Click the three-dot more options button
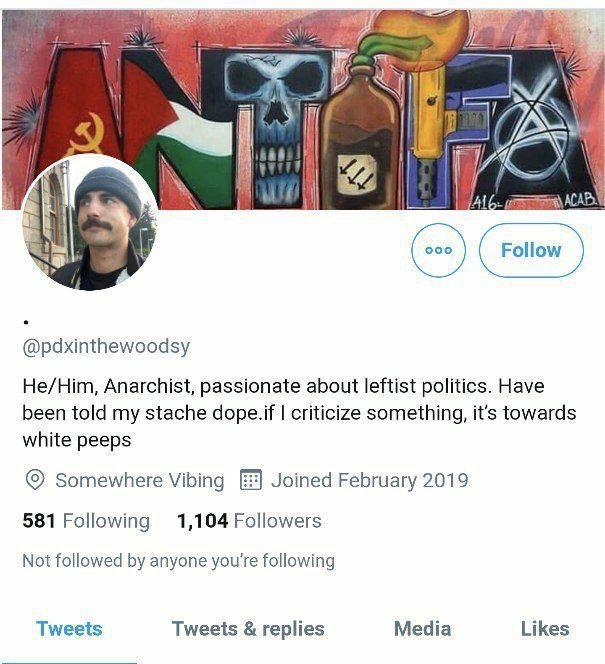The image size is (605, 664). (438, 250)
